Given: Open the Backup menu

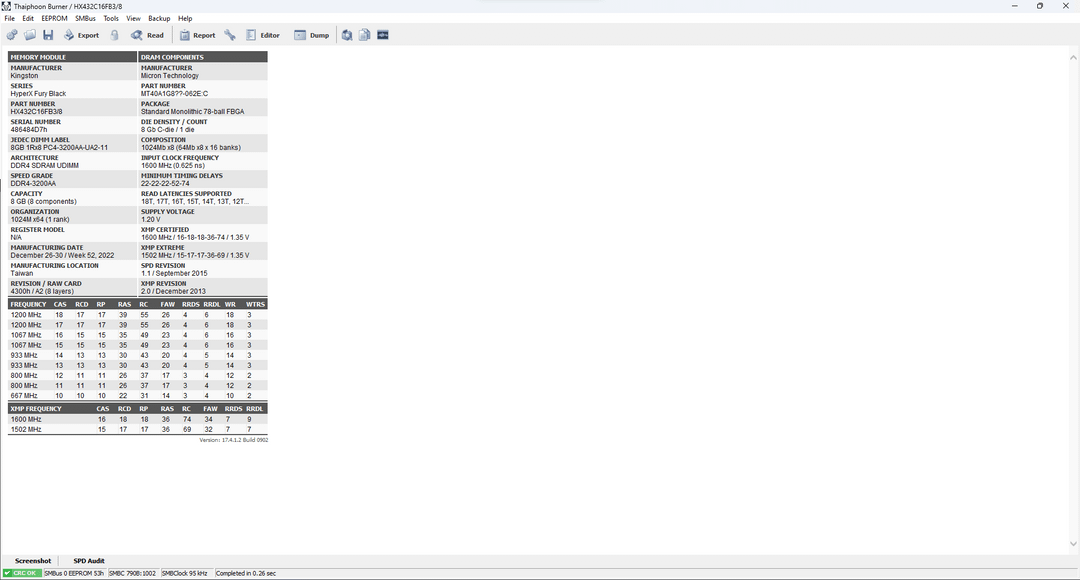Looking at the screenshot, I should click(x=159, y=19).
